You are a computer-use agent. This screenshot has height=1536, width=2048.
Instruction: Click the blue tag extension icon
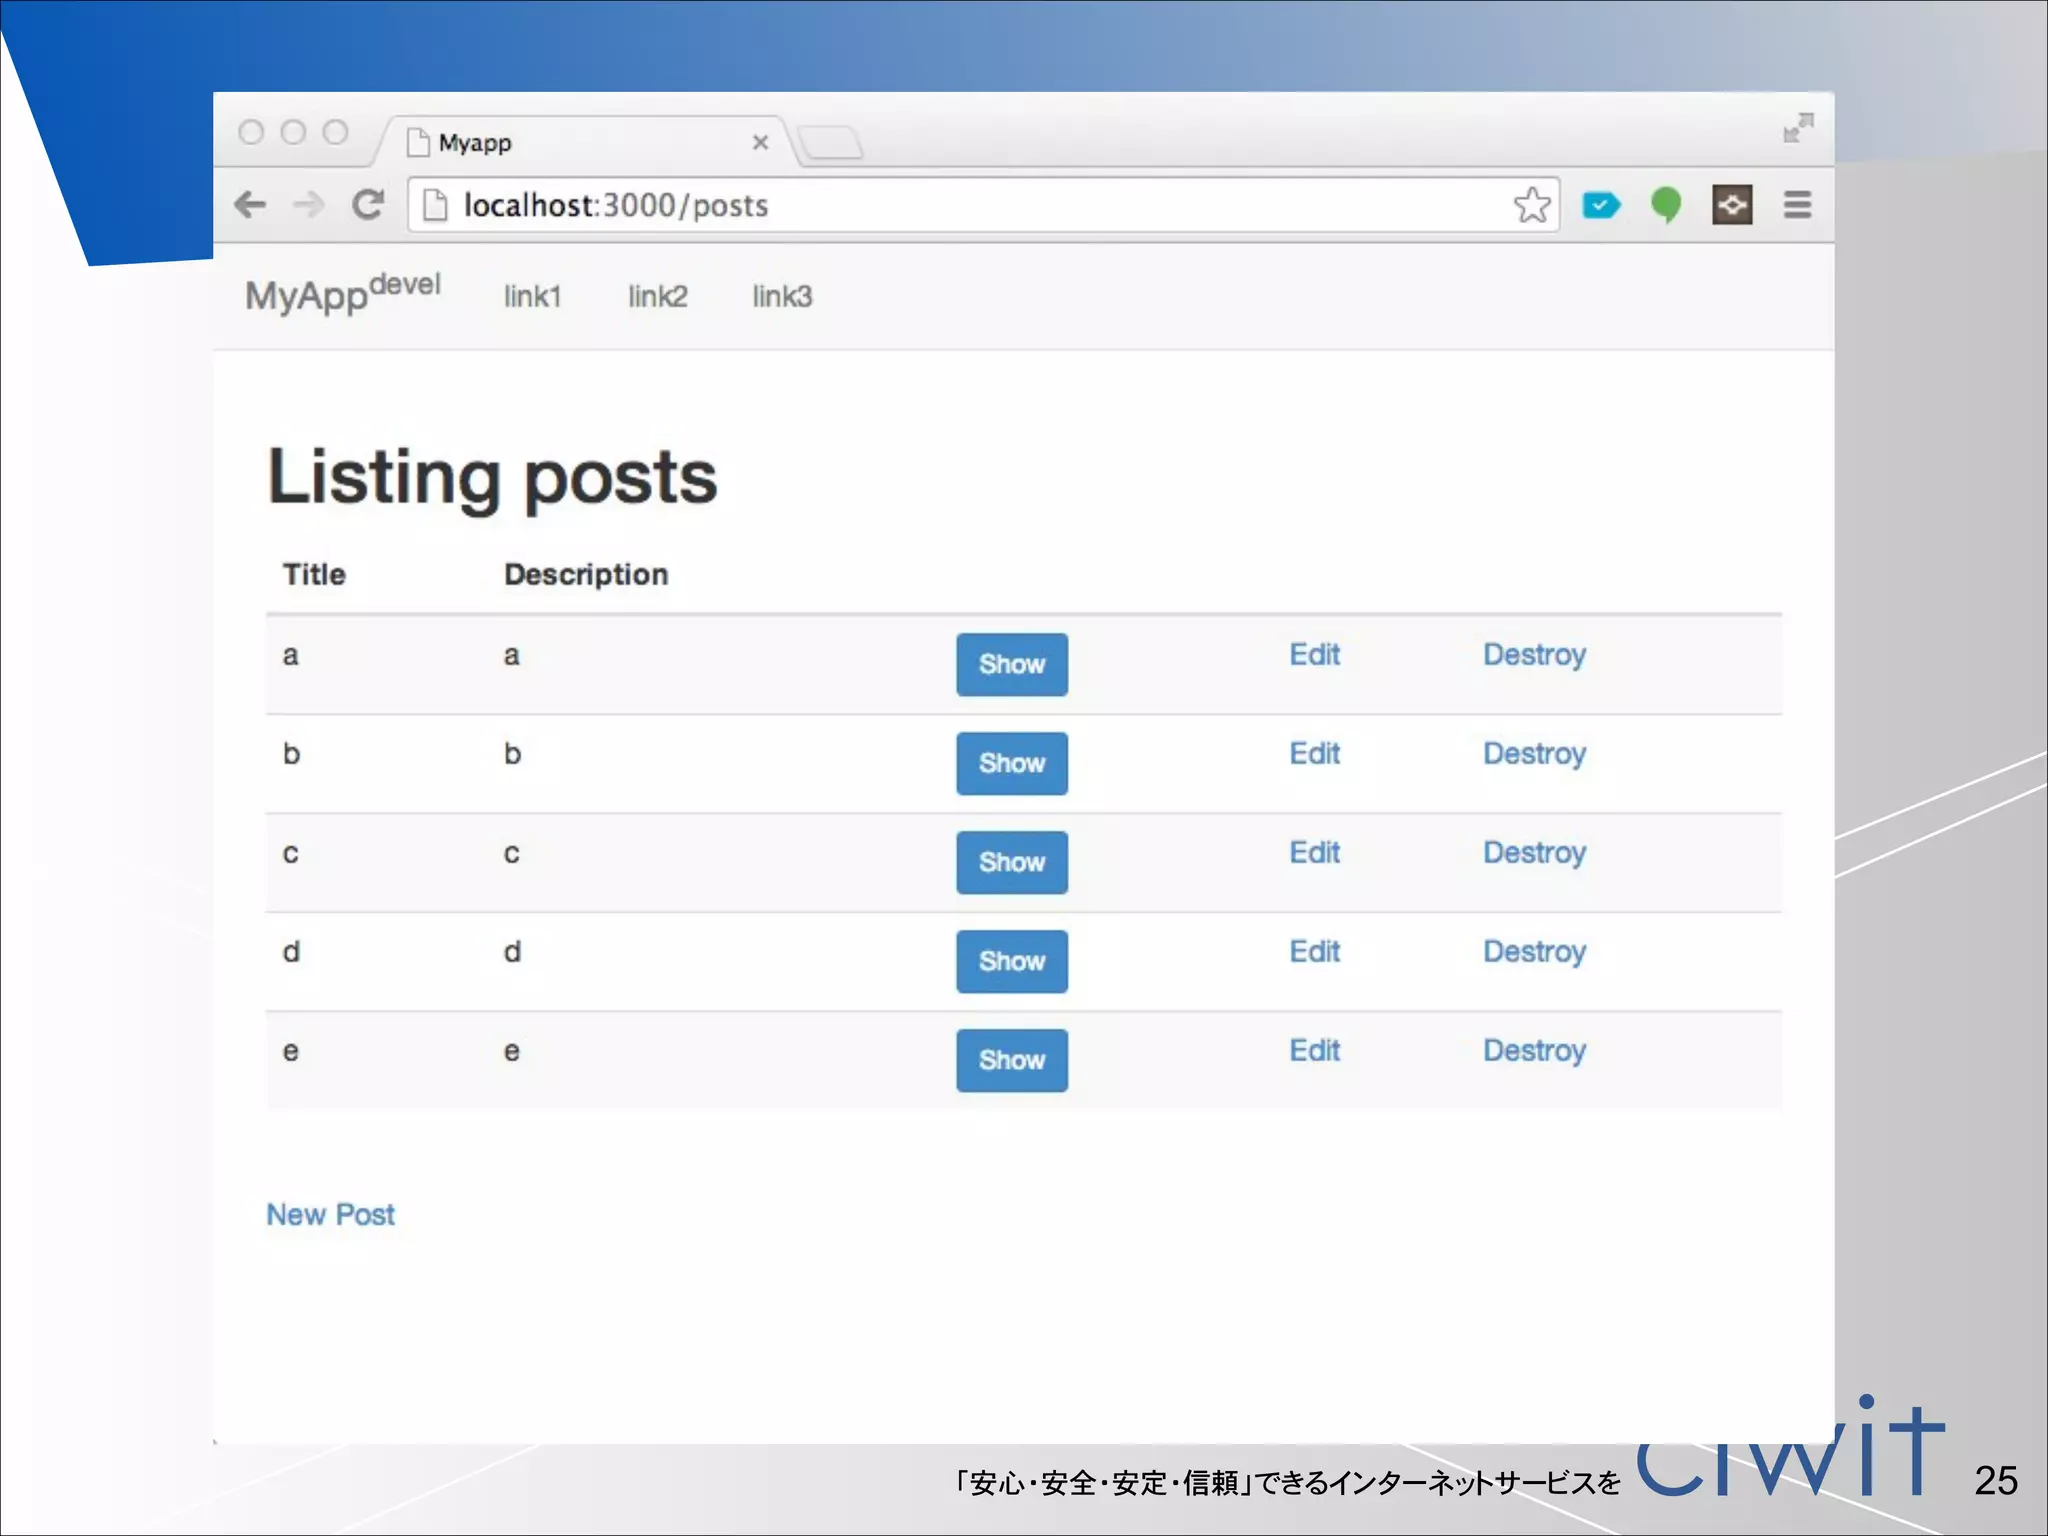pos(1600,205)
